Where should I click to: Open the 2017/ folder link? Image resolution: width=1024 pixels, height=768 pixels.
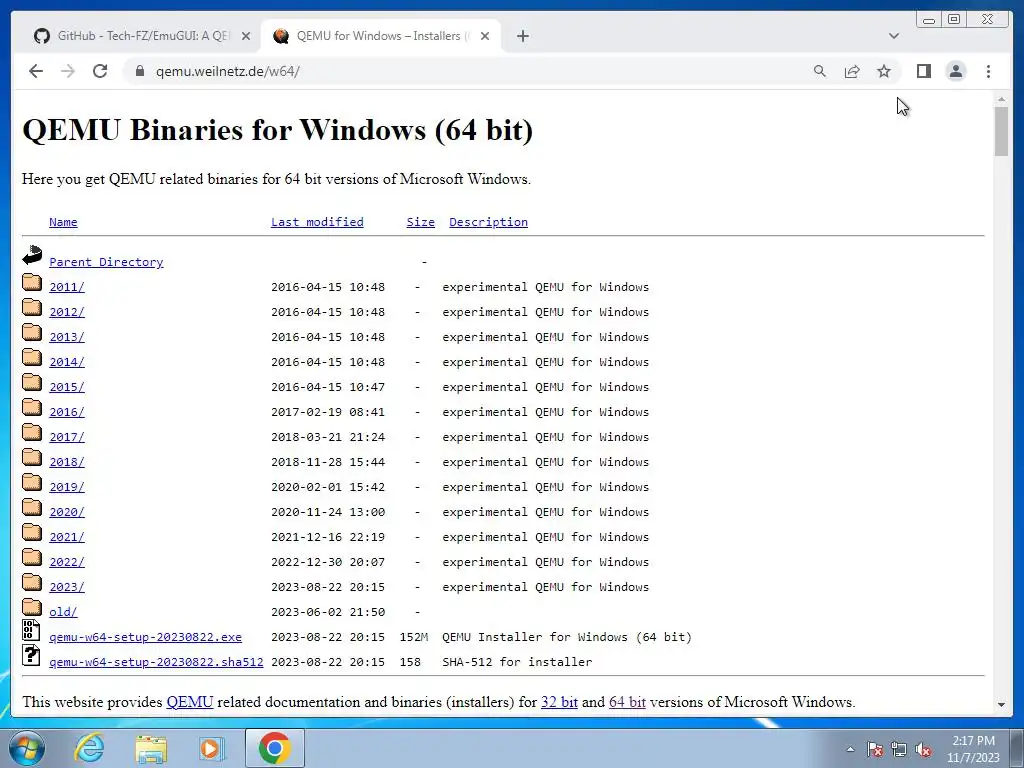(x=67, y=437)
